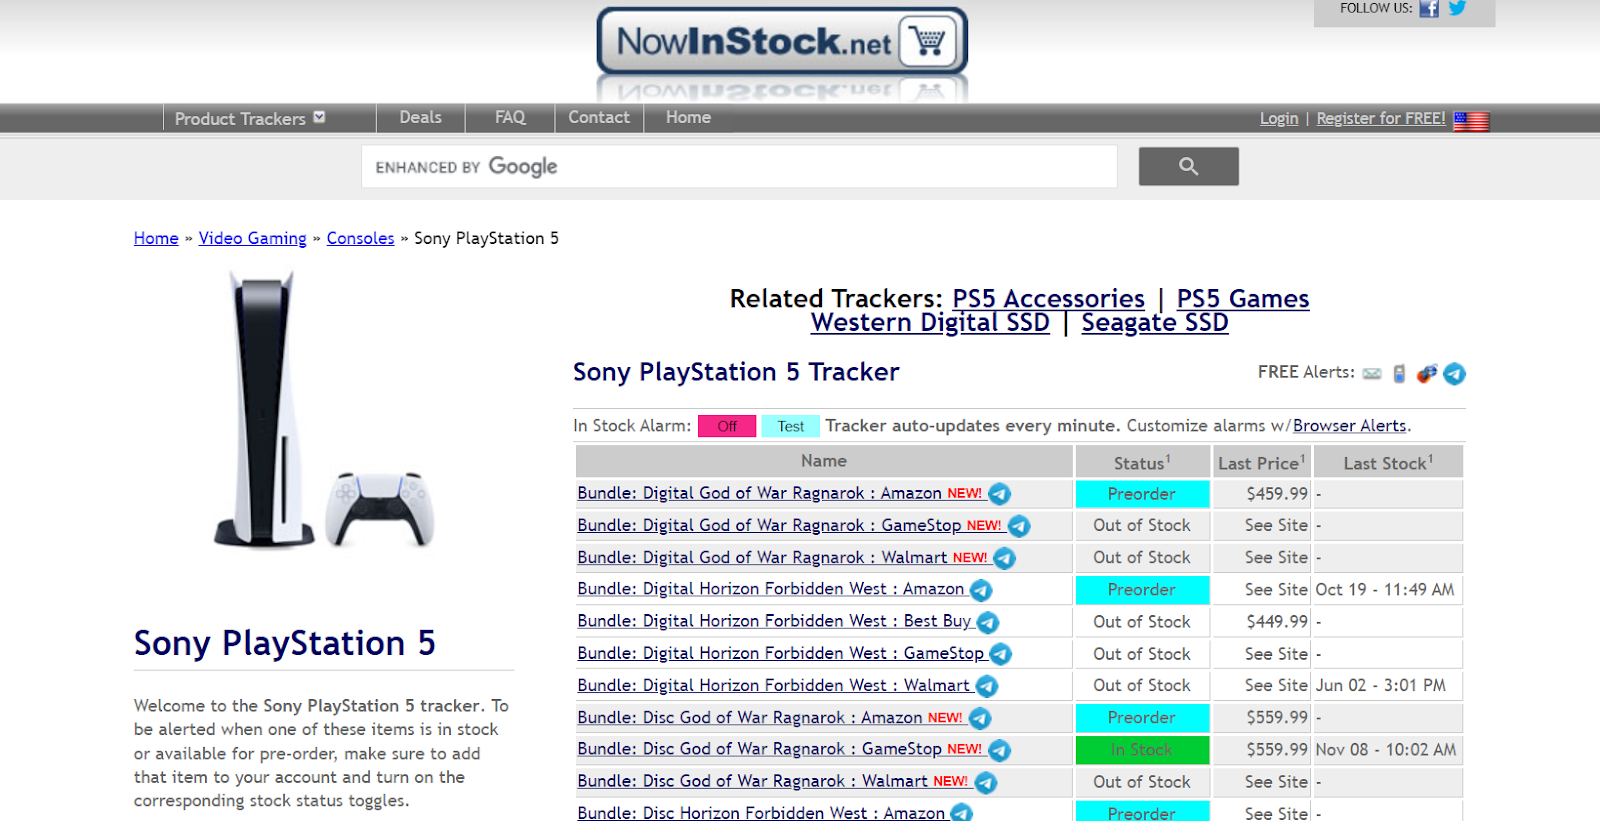The width and height of the screenshot is (1600, 821).
Task: Click 'Nov 08 - 10:02 AM' last stock cell
Action: point(1386,750)
